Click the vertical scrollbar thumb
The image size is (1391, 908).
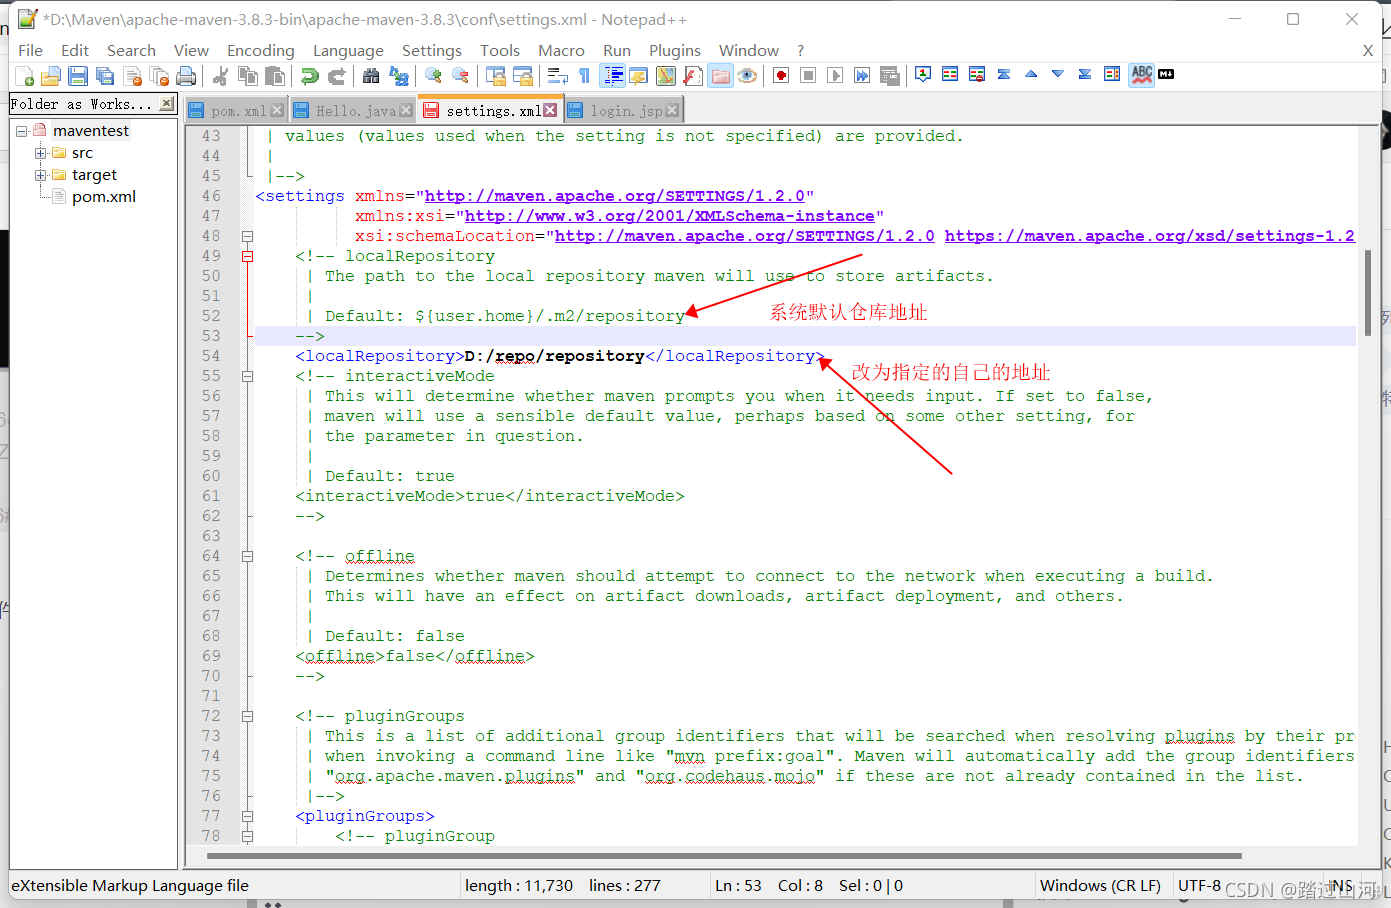[1368, 291]
